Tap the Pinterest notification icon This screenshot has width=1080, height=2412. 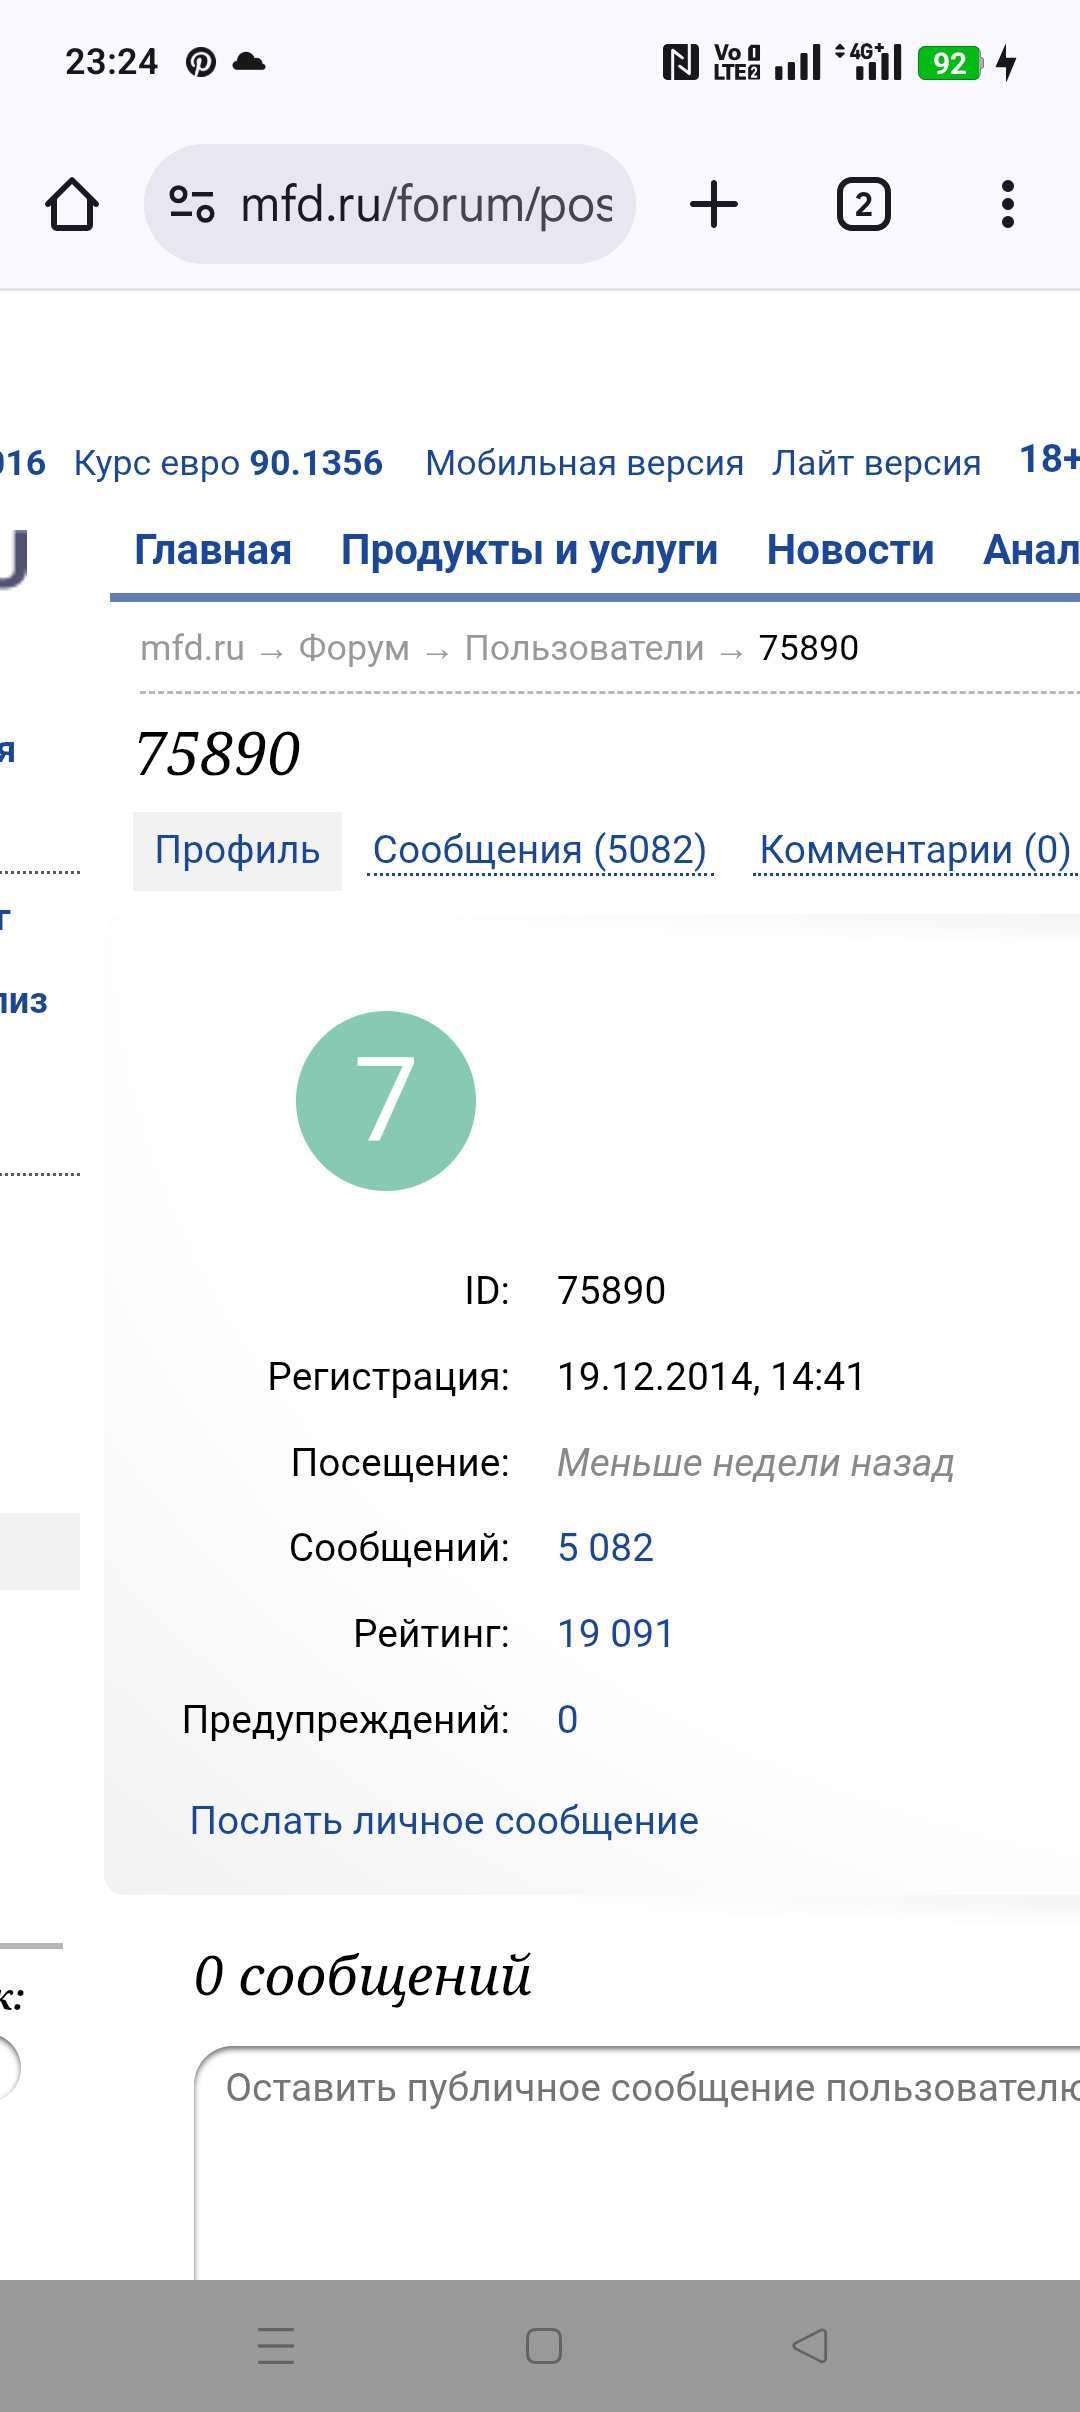(x=201, y=62)
